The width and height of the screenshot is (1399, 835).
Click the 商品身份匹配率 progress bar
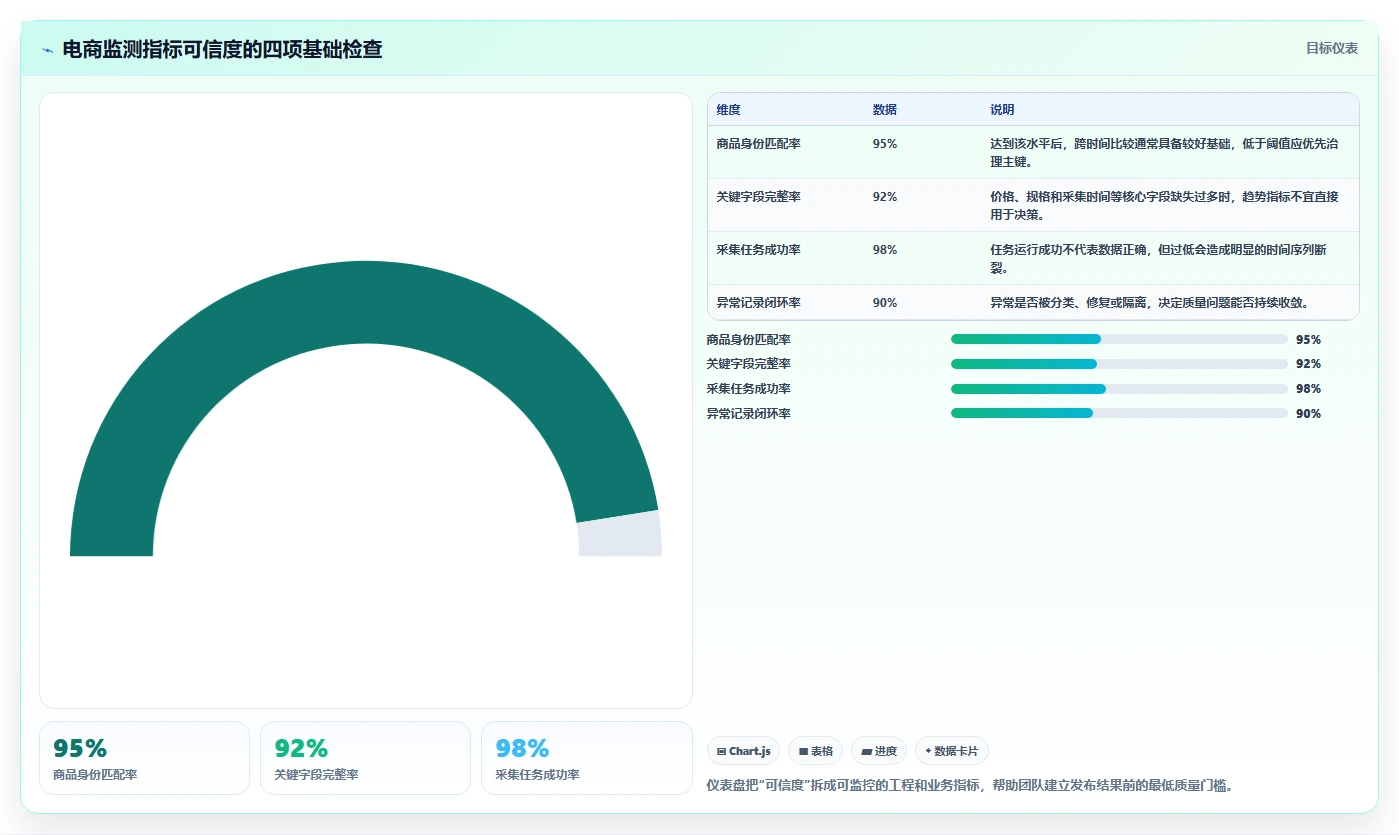pyautogui.click(x=1119, y=339)
